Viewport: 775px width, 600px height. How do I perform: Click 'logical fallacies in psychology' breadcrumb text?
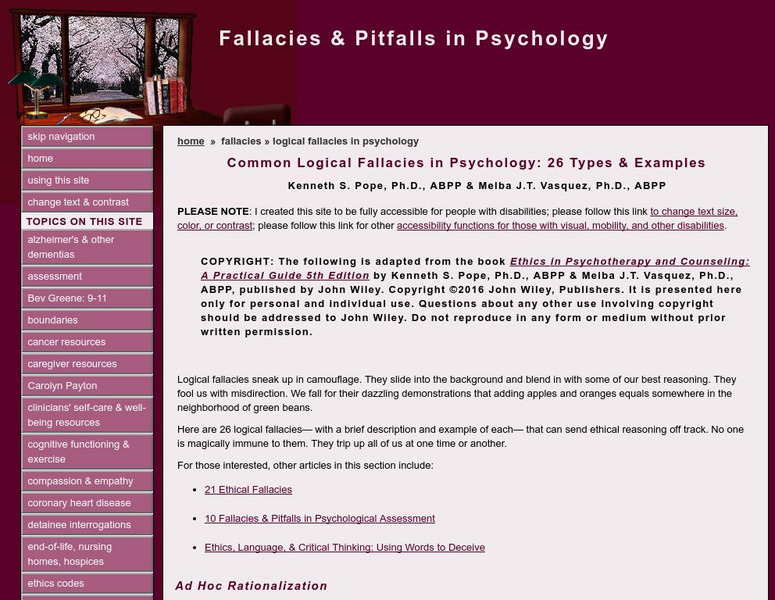(345, 141)
